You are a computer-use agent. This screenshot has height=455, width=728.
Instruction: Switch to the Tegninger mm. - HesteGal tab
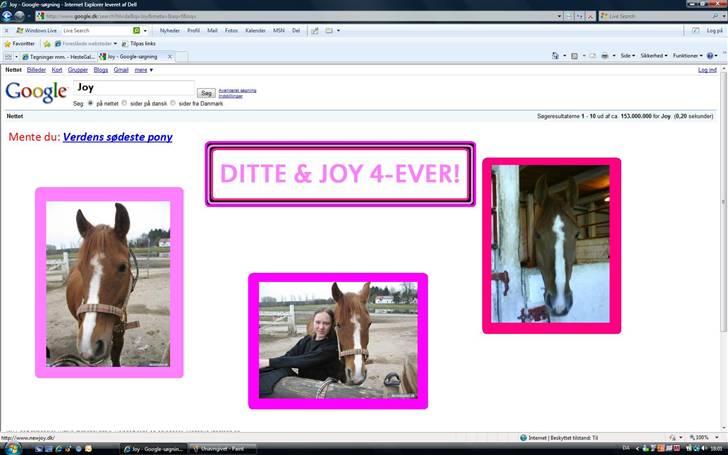(x=58, y=57)
